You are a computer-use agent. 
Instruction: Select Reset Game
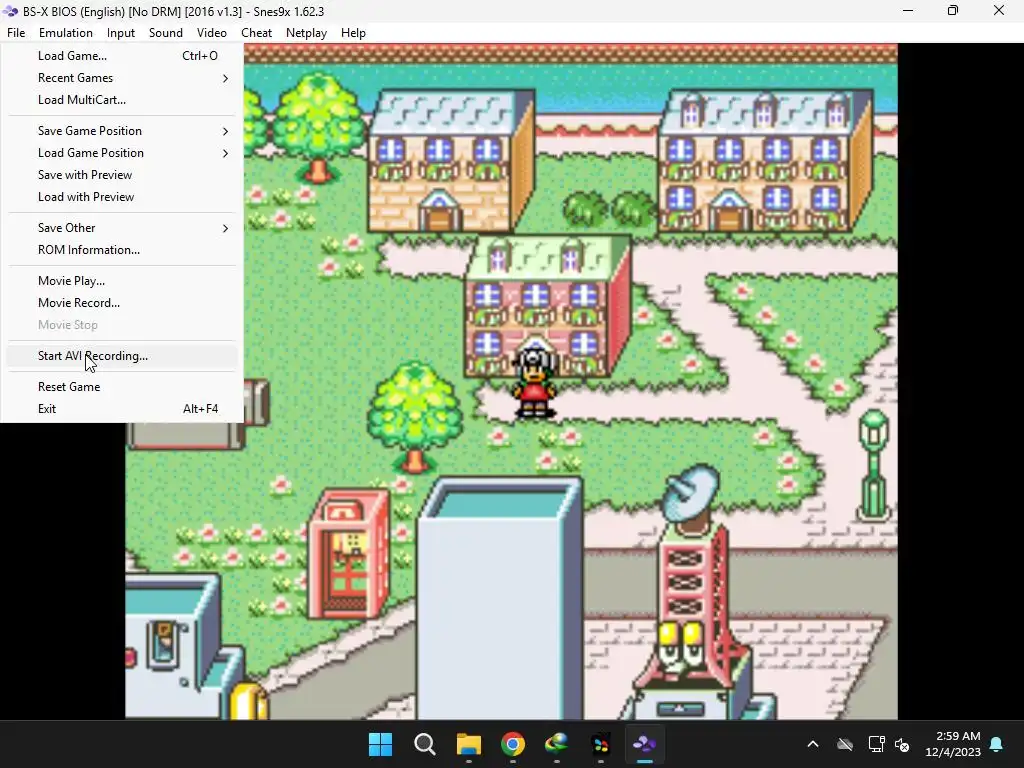click(x=122, y=387)
